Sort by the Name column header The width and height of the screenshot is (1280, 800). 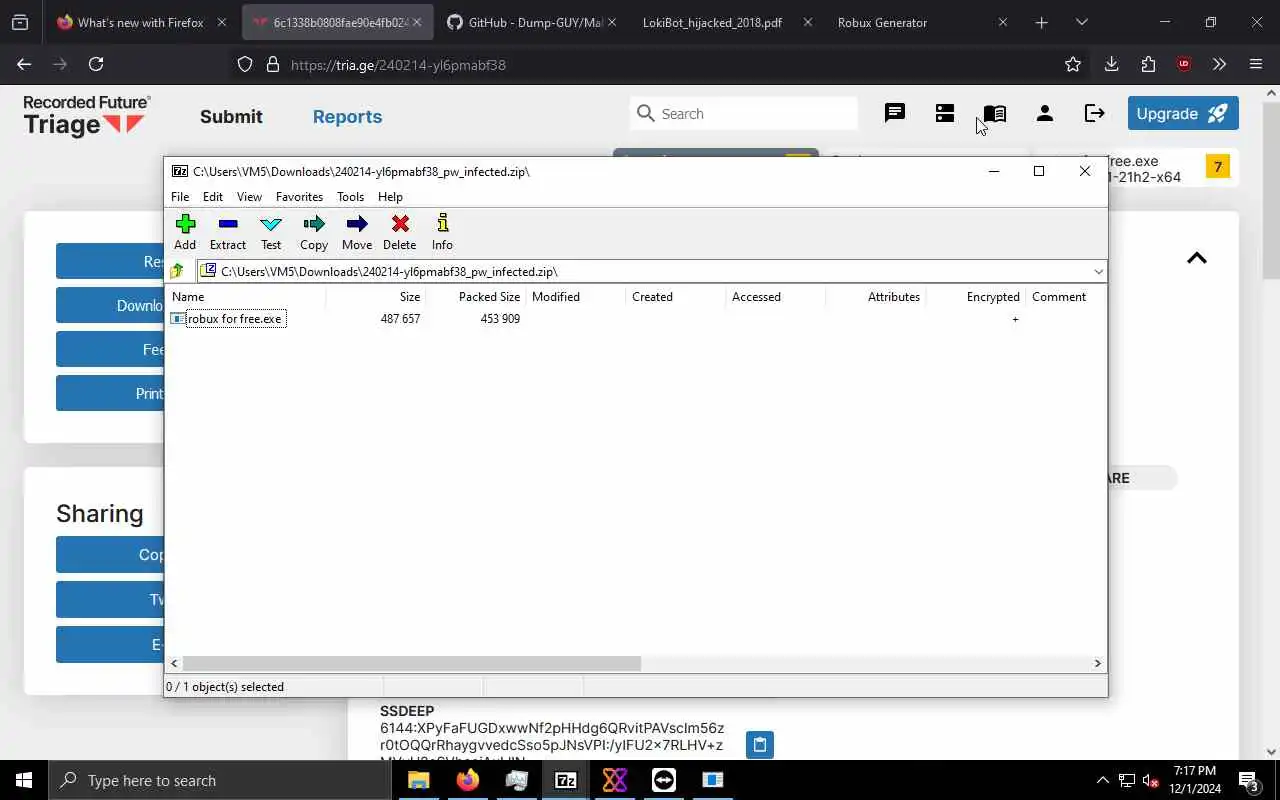pyautogui.click(x=246, y=297)
